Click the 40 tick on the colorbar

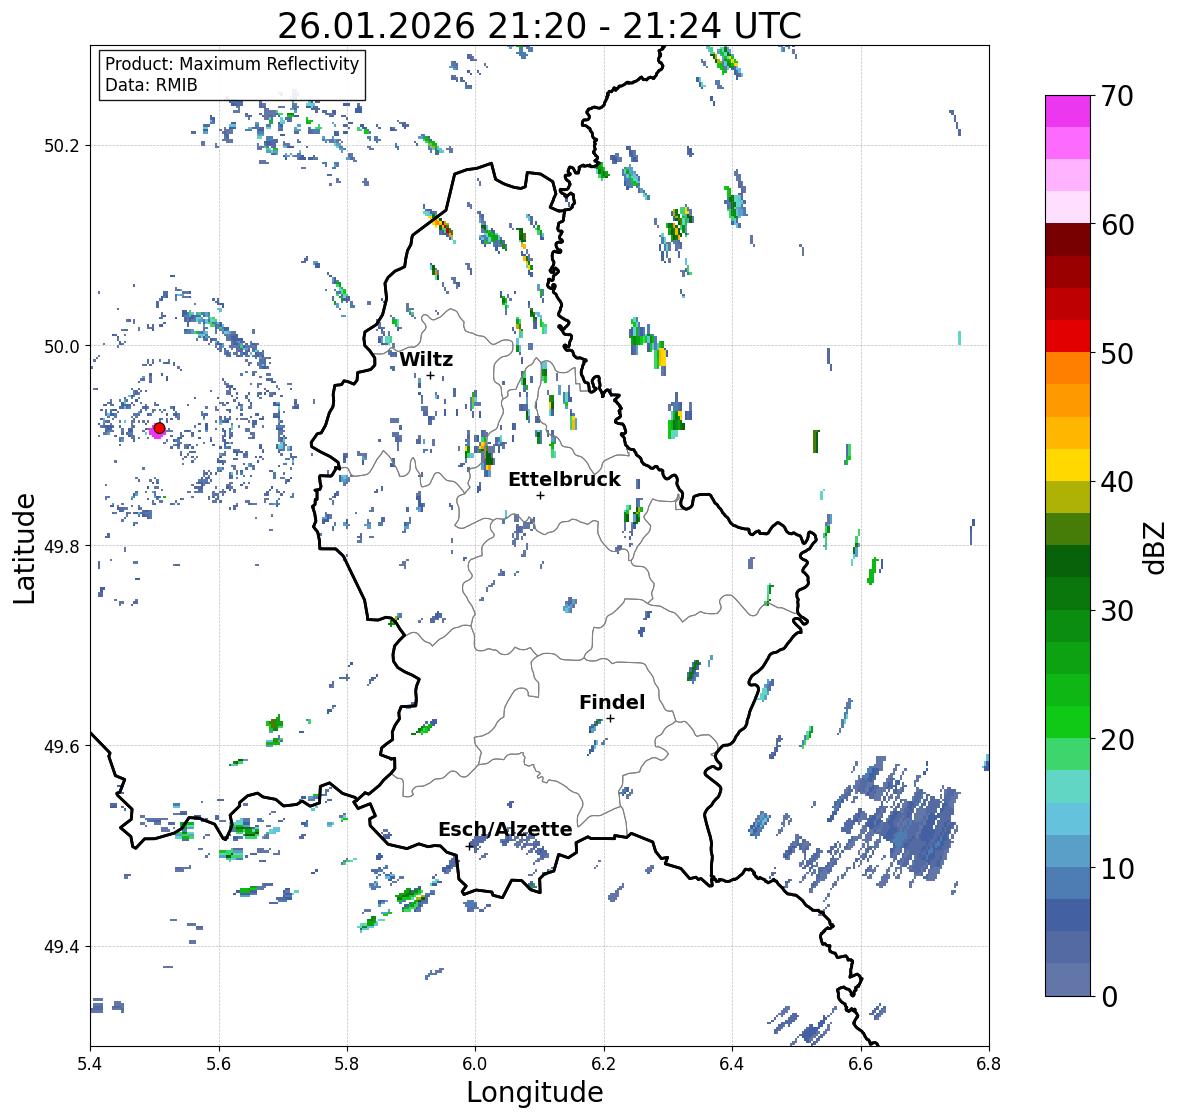(x=1117, y=482)
